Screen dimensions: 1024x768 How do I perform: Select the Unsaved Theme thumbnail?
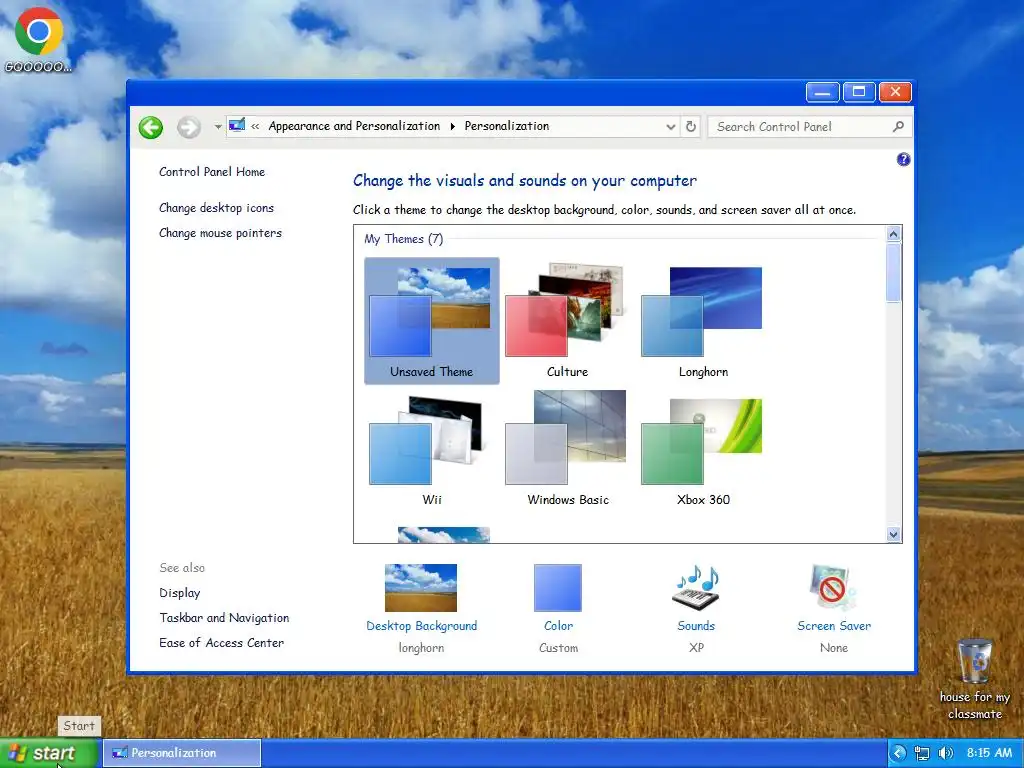click(x=432, y=321)
